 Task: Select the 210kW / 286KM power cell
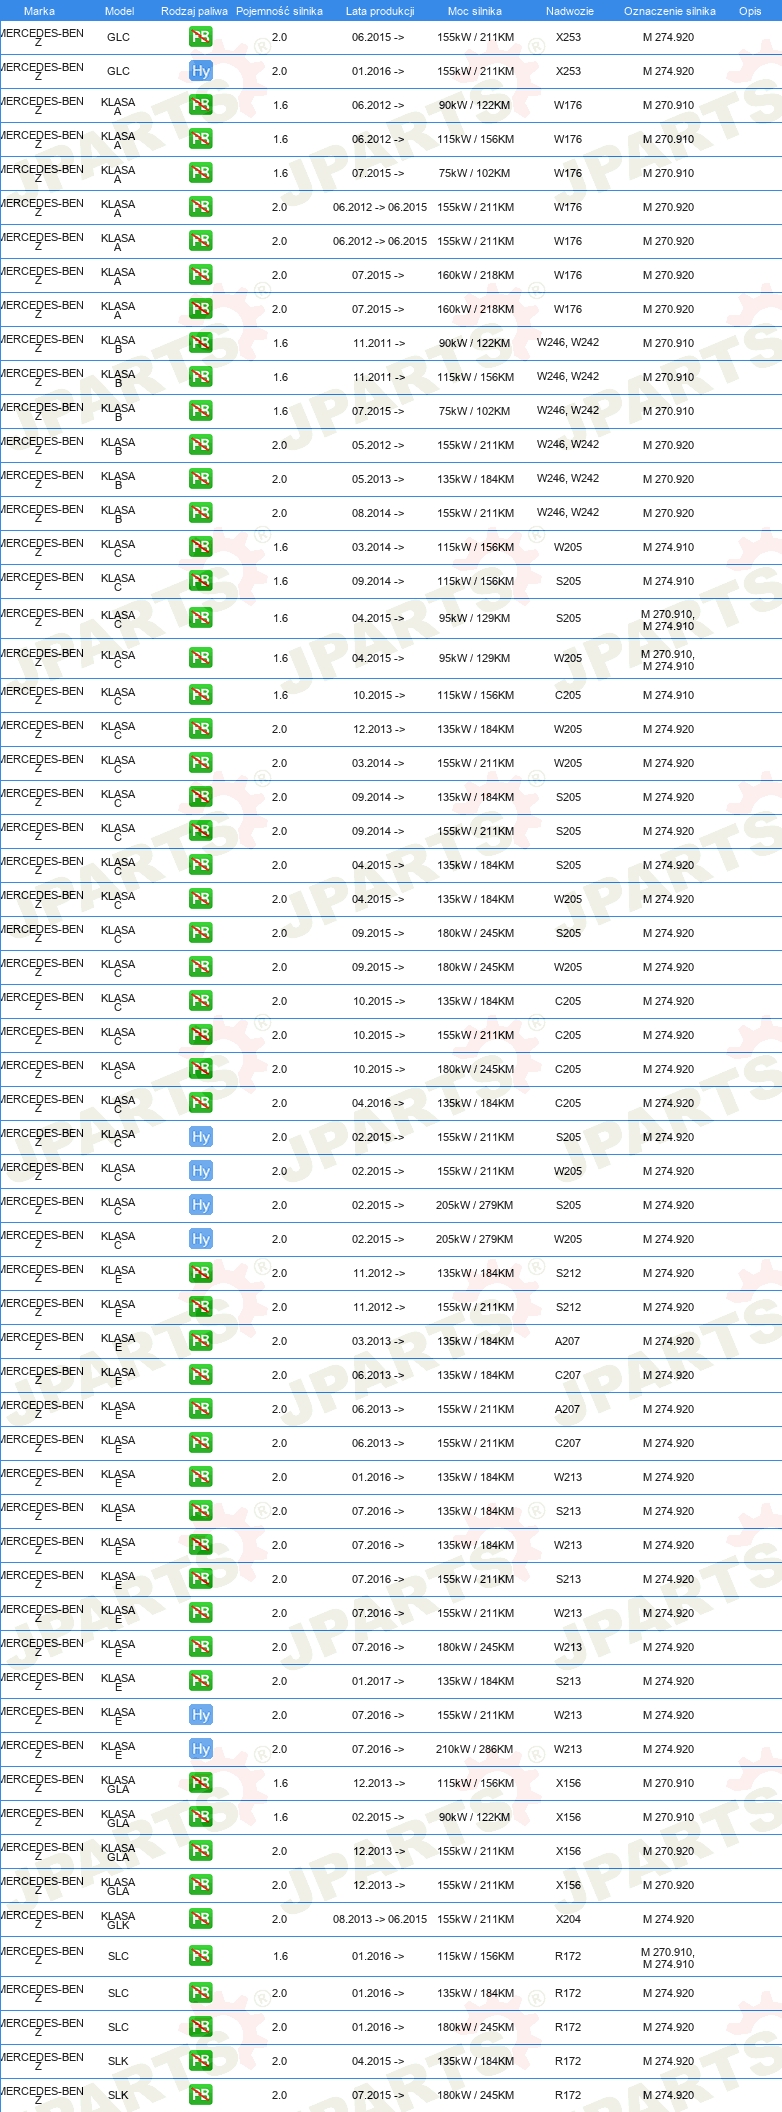pyautogui.click(x=475, y=1749)
